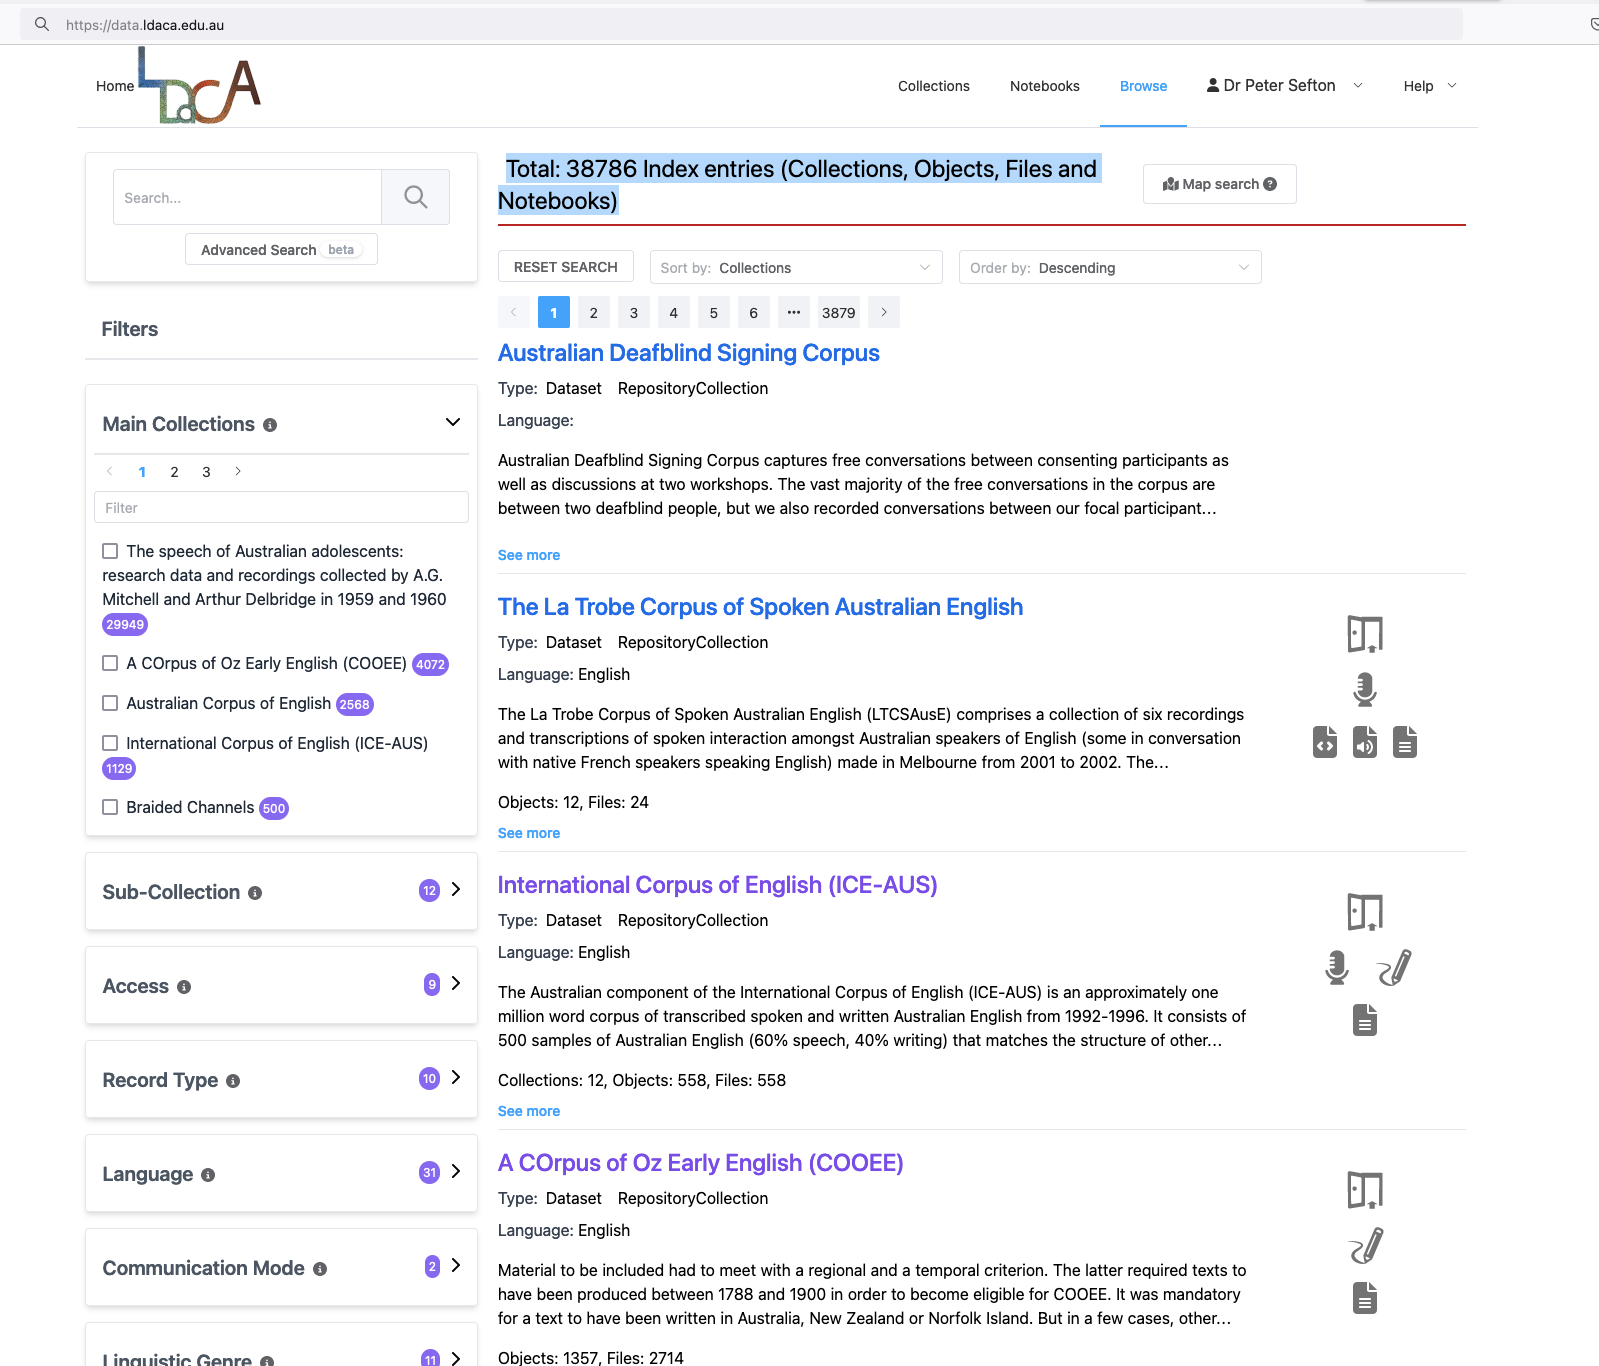This screenshot has height=1366, width=1599.
Task: Click the microphone icon for La Trobe Corpus
Action: (x=1365, y=689)
